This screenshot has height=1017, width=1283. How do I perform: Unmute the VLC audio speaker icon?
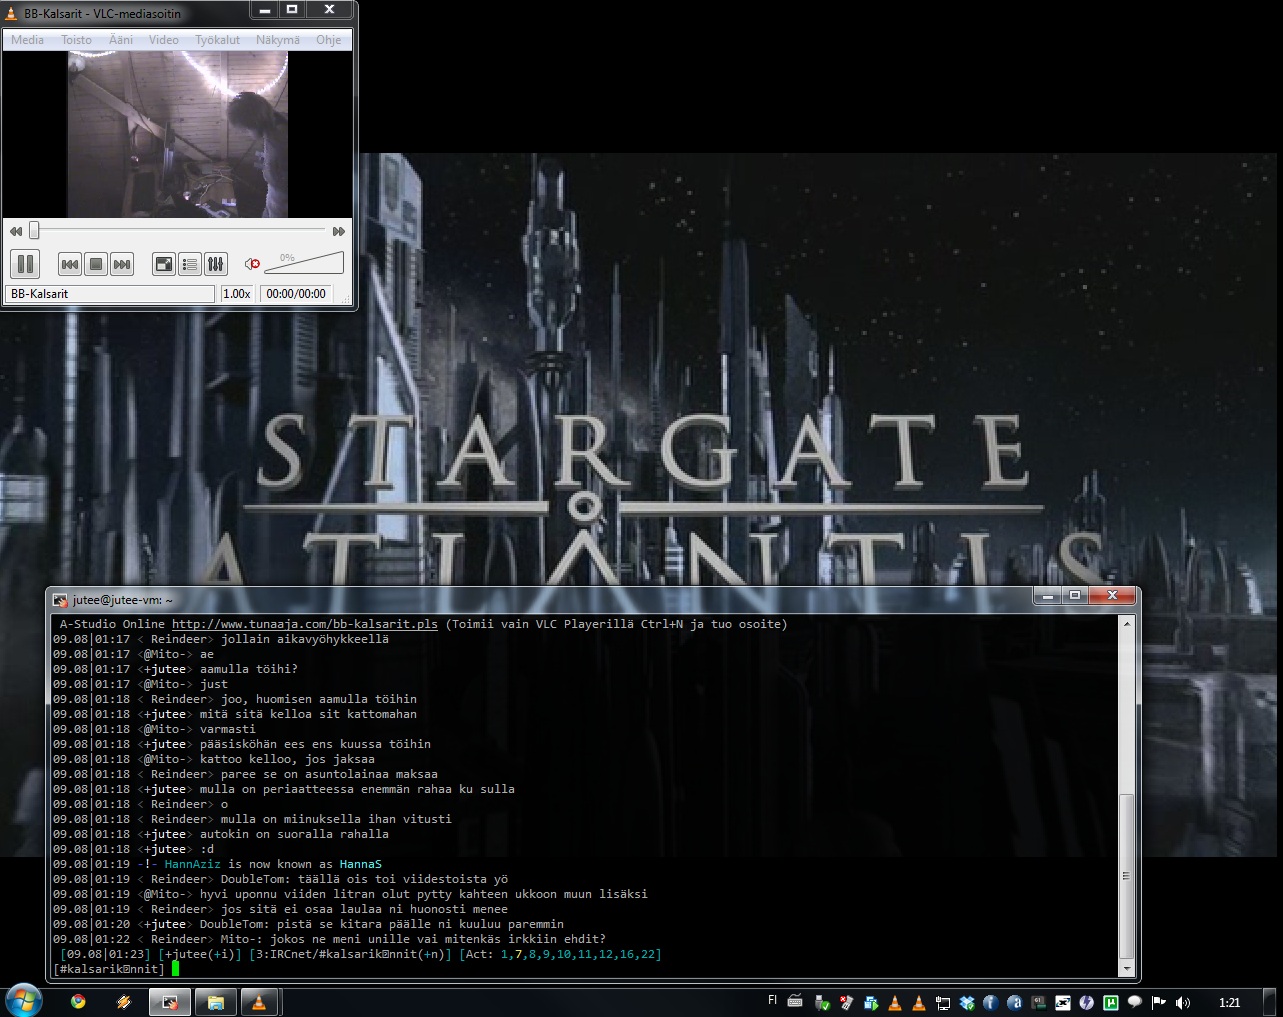tap(252, 264)
